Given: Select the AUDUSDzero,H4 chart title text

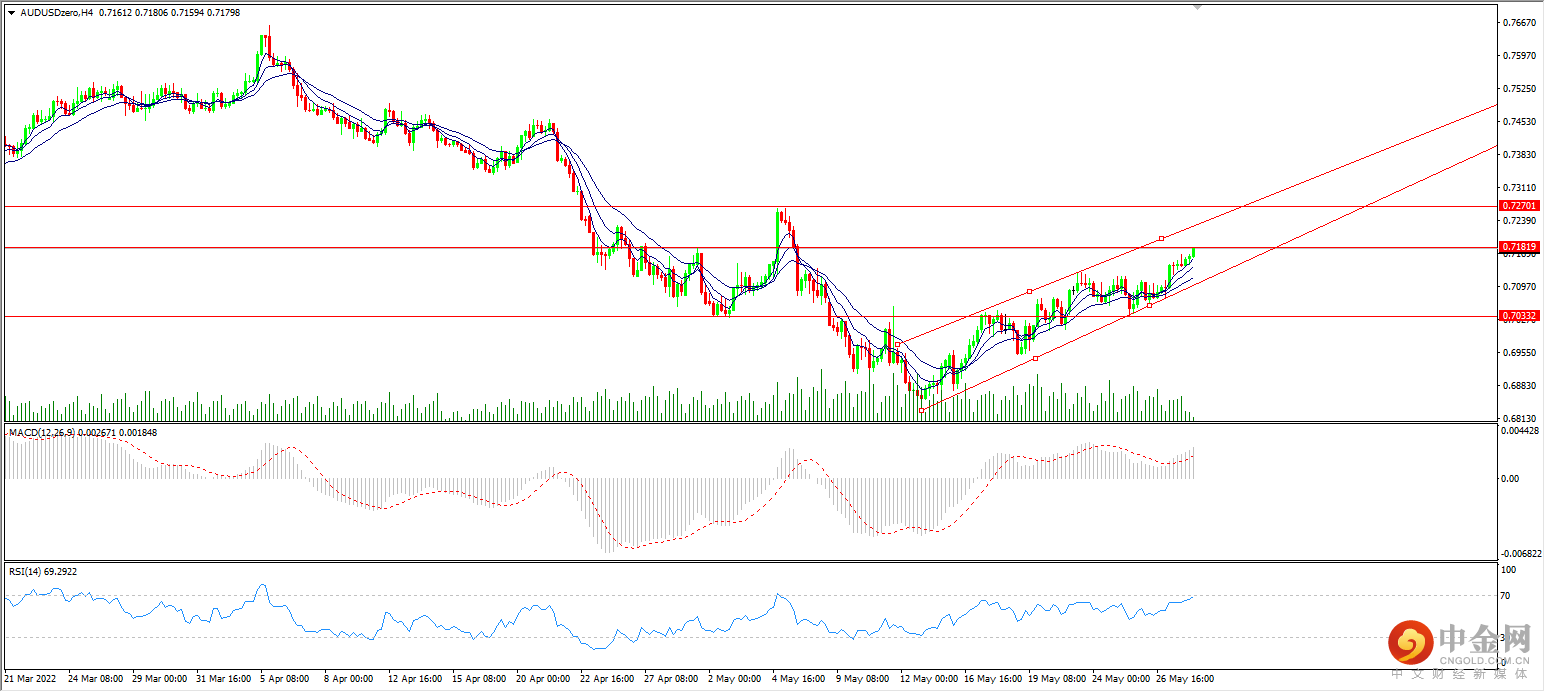Looking at the screenshot, I should 57,11.
